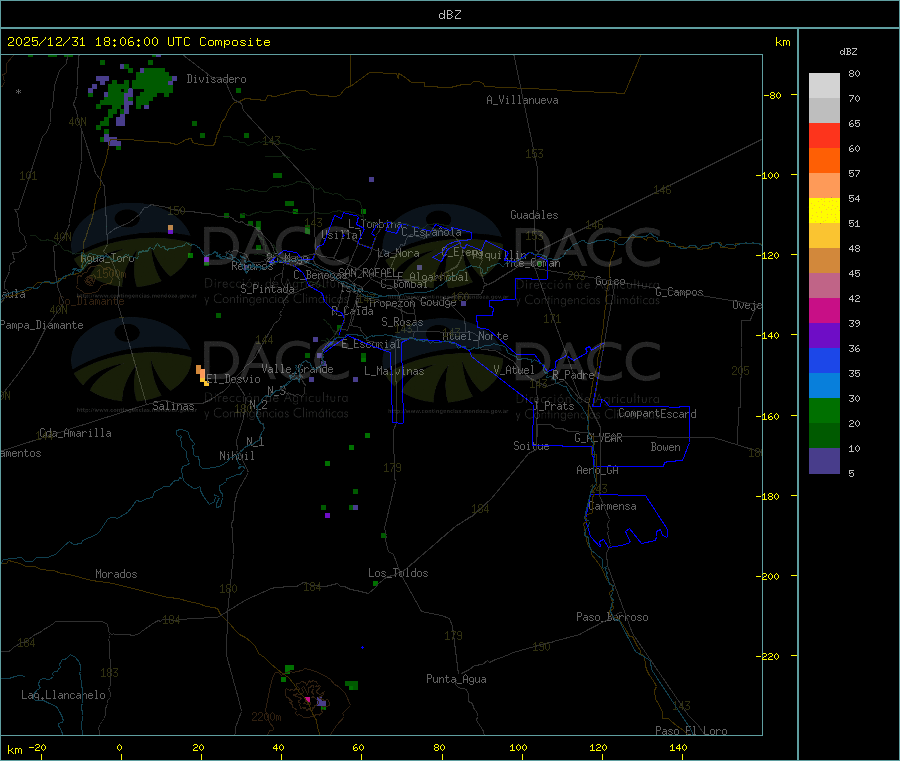Click the Pampa_Diamante label
The height and width of the screenshot is (761, 900).
click(42, 325)
